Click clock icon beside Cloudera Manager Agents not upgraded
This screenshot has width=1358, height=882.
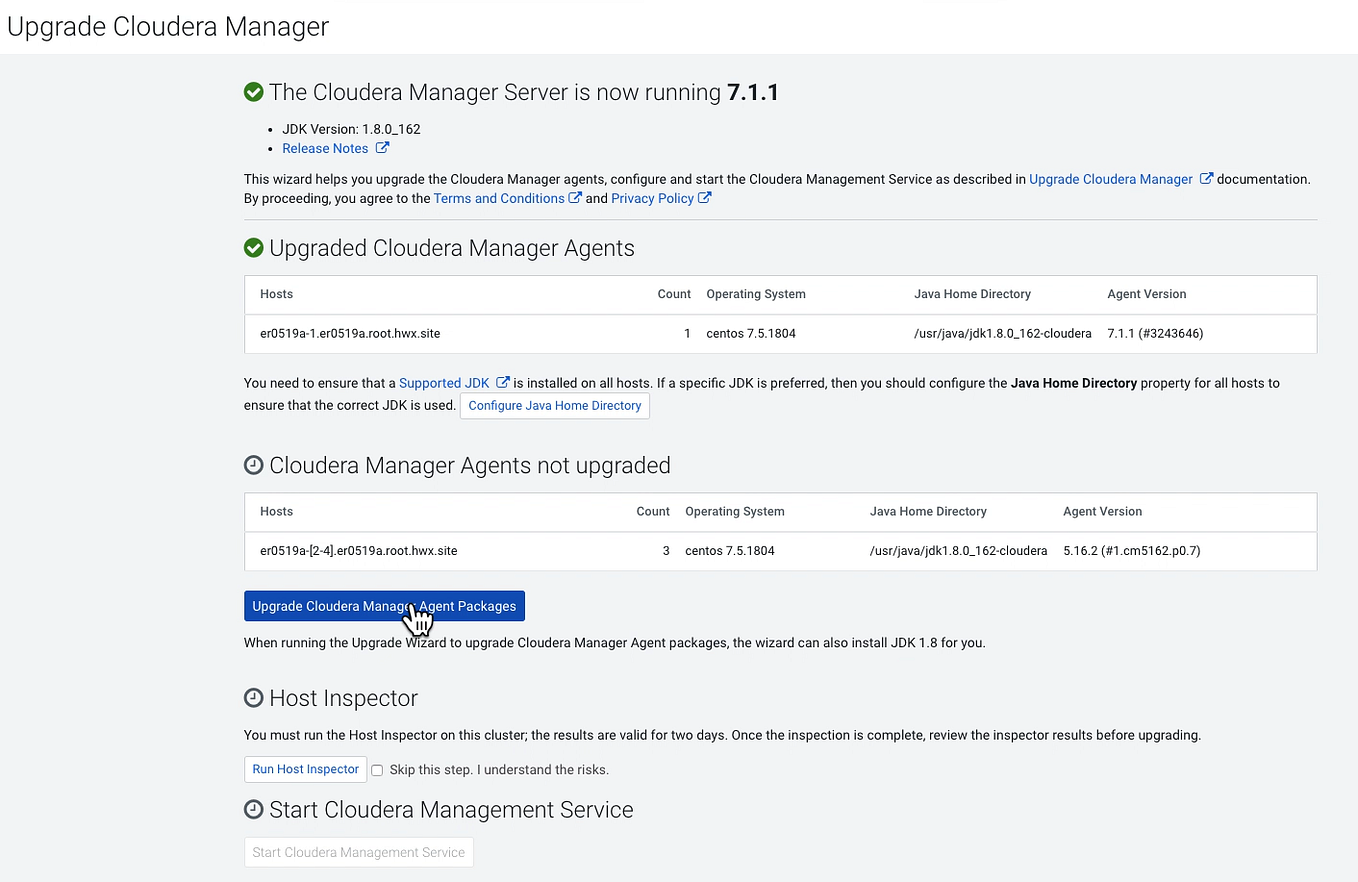[x=254, y=464]
